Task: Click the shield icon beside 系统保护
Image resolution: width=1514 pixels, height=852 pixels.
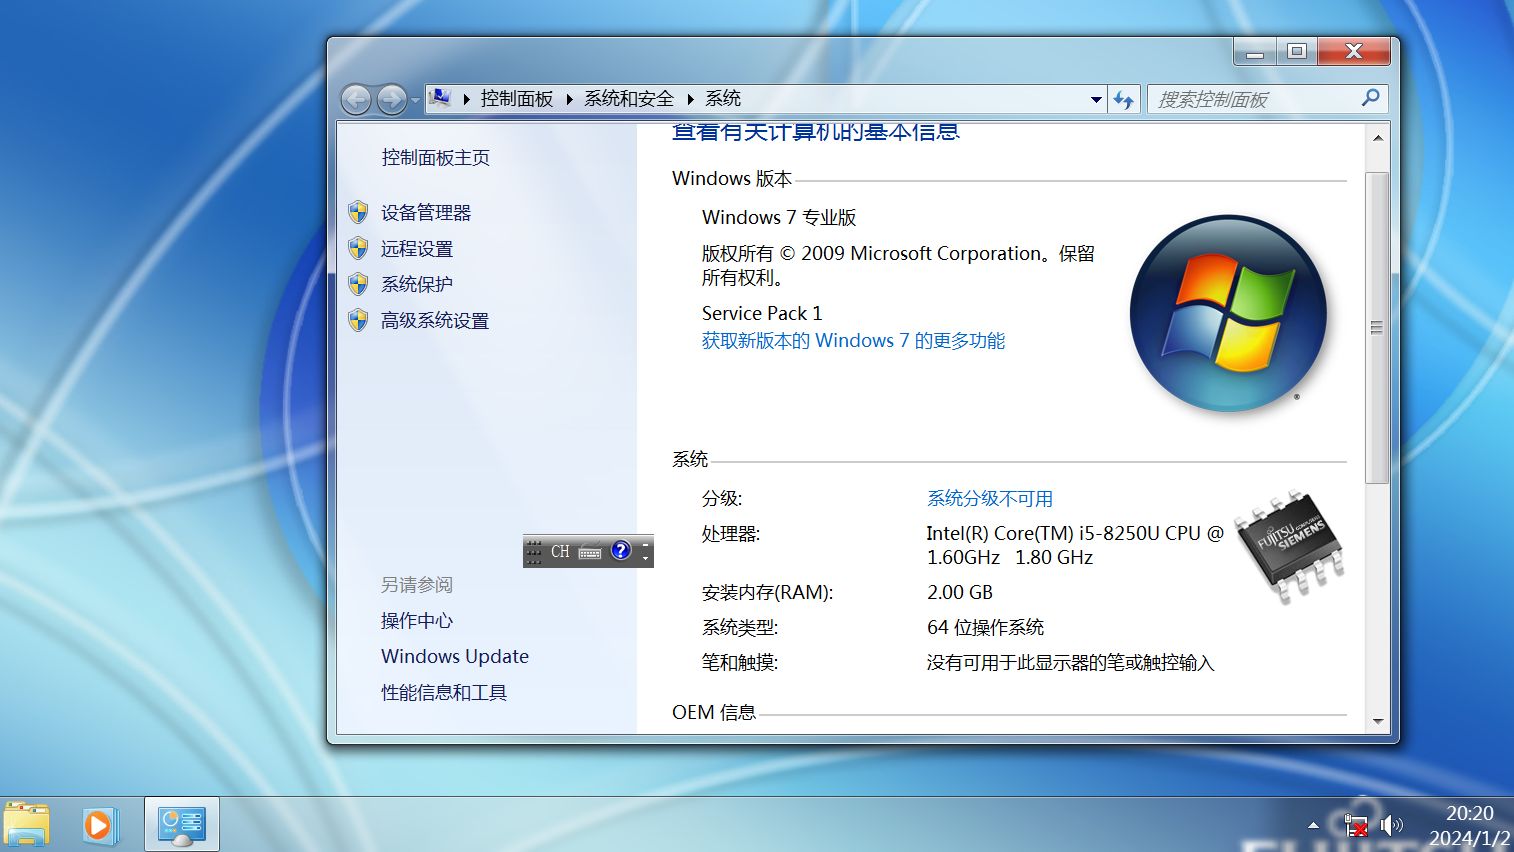Action: point(358,284)
